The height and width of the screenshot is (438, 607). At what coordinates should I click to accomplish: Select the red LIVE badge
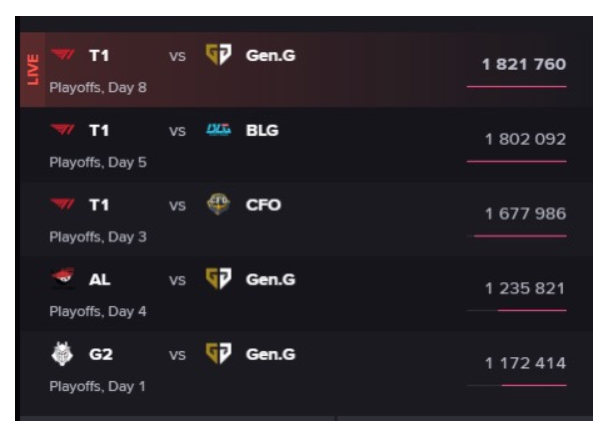click(33, 70)
